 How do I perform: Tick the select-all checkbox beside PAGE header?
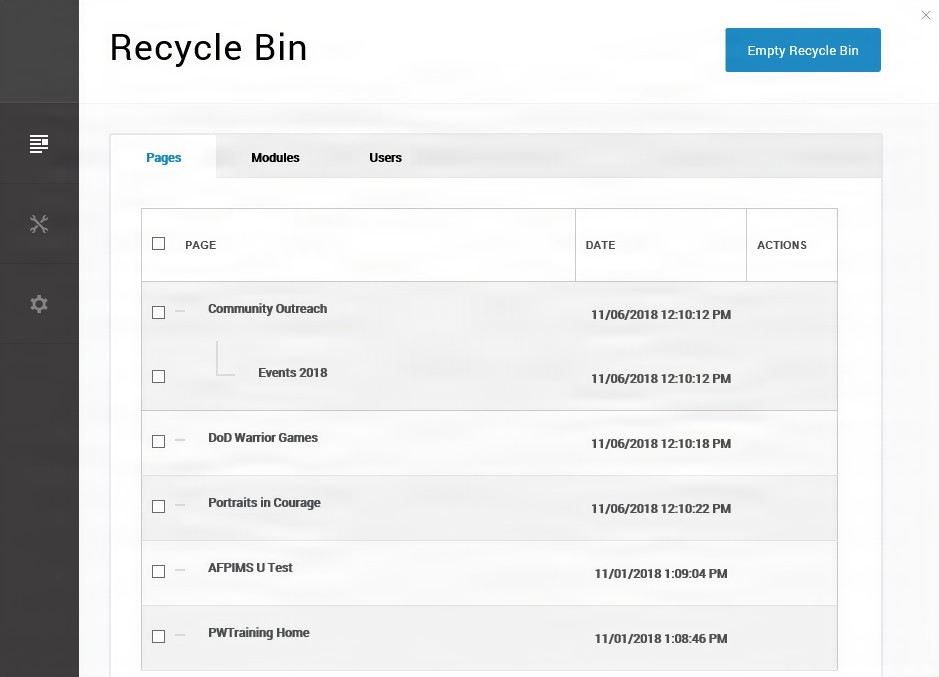click(158, 243)
